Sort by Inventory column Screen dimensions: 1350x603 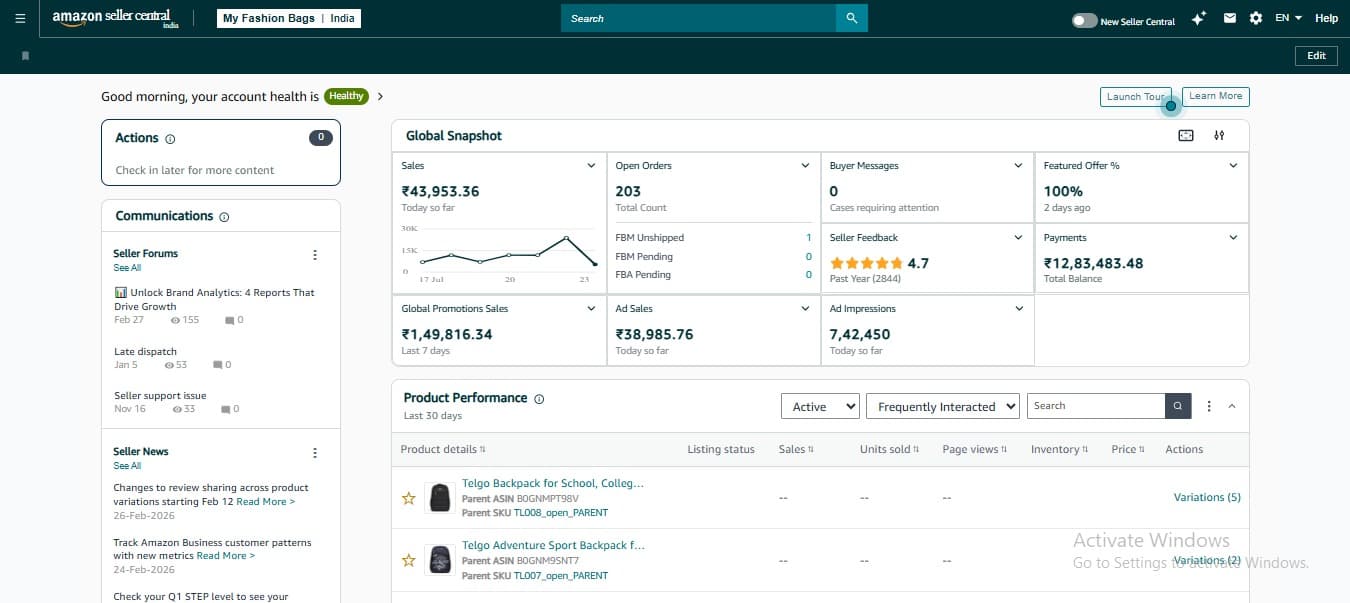click(1060, 450)
